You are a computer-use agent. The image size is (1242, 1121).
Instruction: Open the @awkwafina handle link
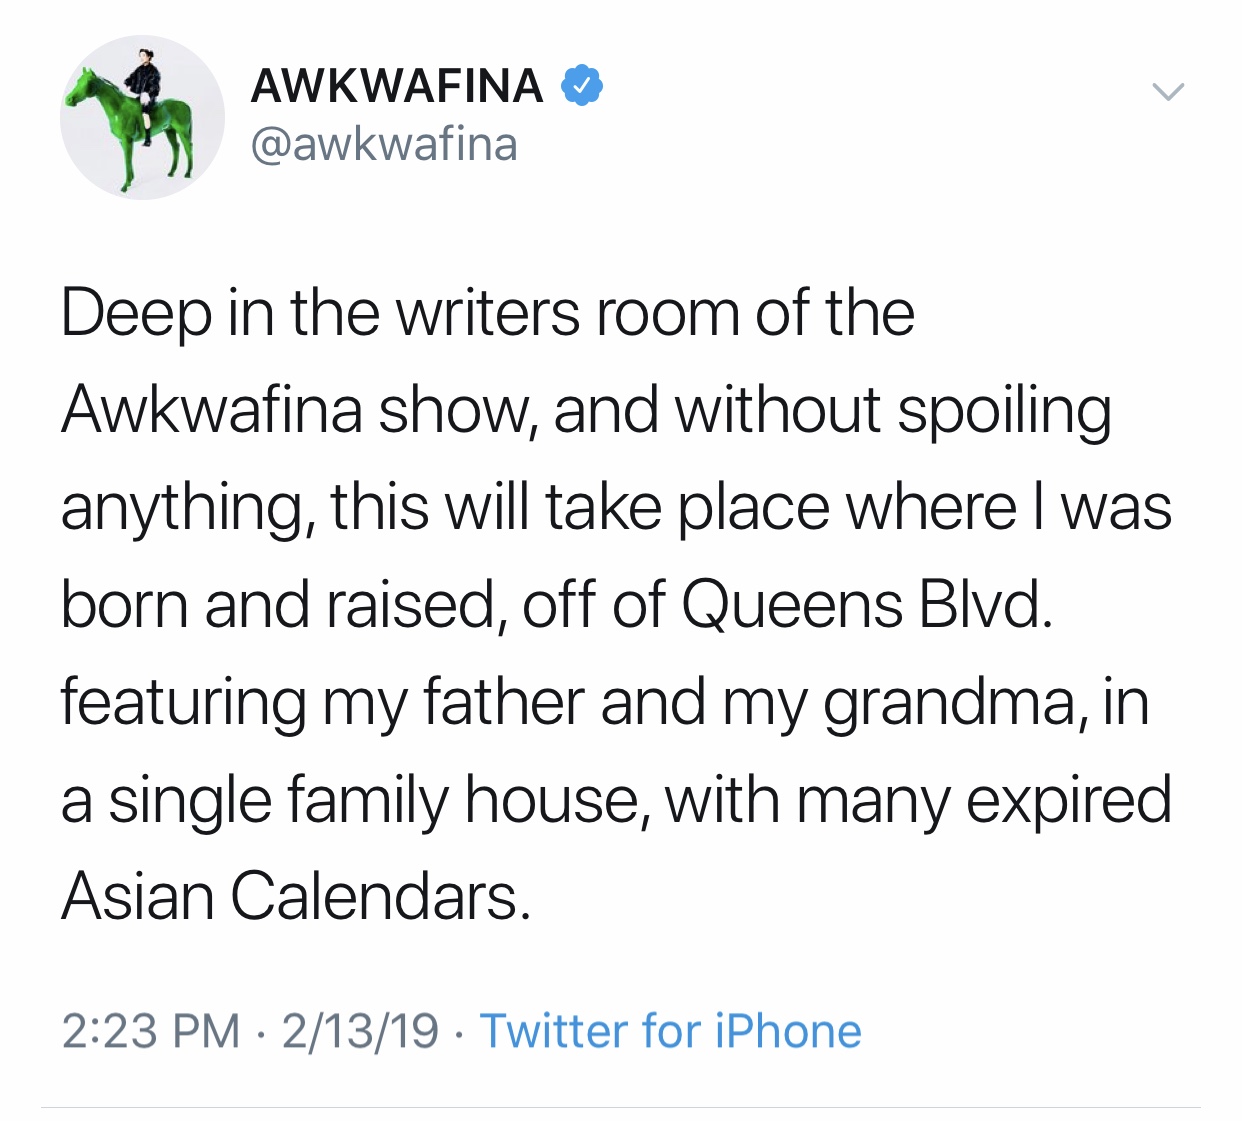point(384,144)
